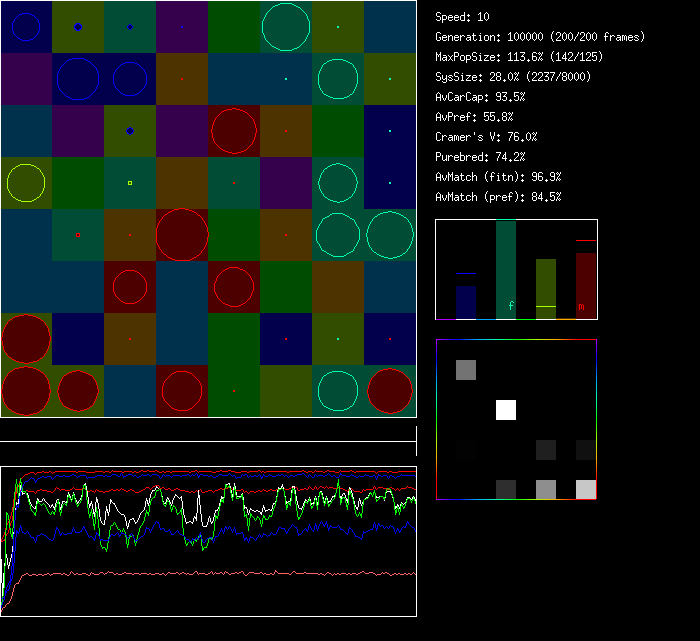
Task: Click the red 'm' label in the bar chart
Action: [x=581, y=306]
